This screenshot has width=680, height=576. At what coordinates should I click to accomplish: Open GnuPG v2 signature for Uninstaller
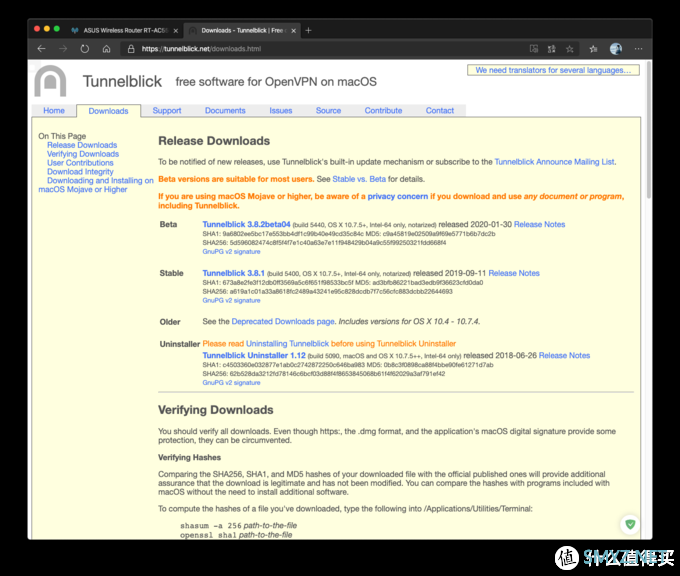(x=231, y=383)
